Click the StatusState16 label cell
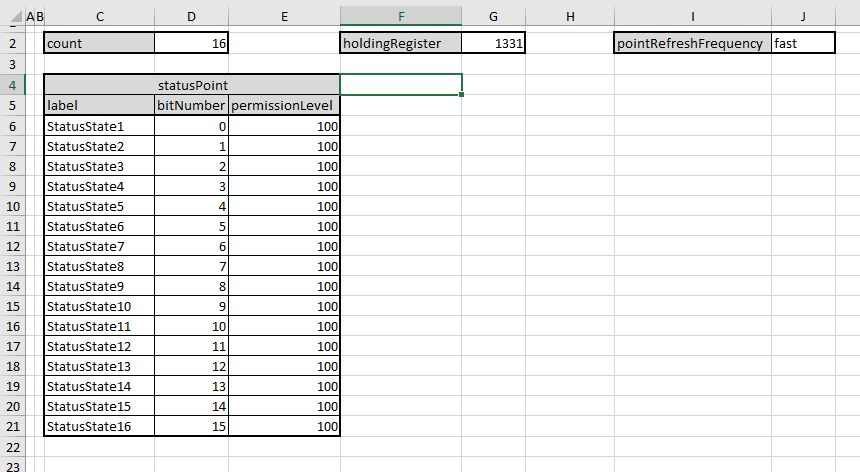This screenshot has width=860, height=472. (99, 426)
